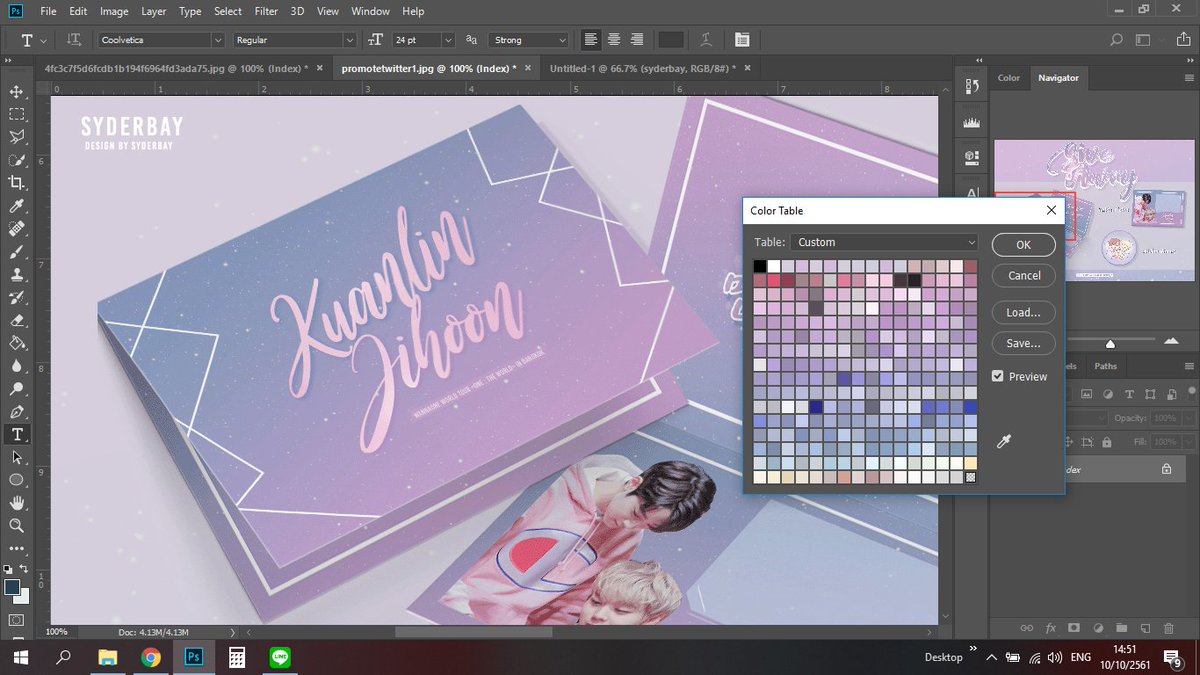
Task: Select the Dodge tool
Action: 16,389
